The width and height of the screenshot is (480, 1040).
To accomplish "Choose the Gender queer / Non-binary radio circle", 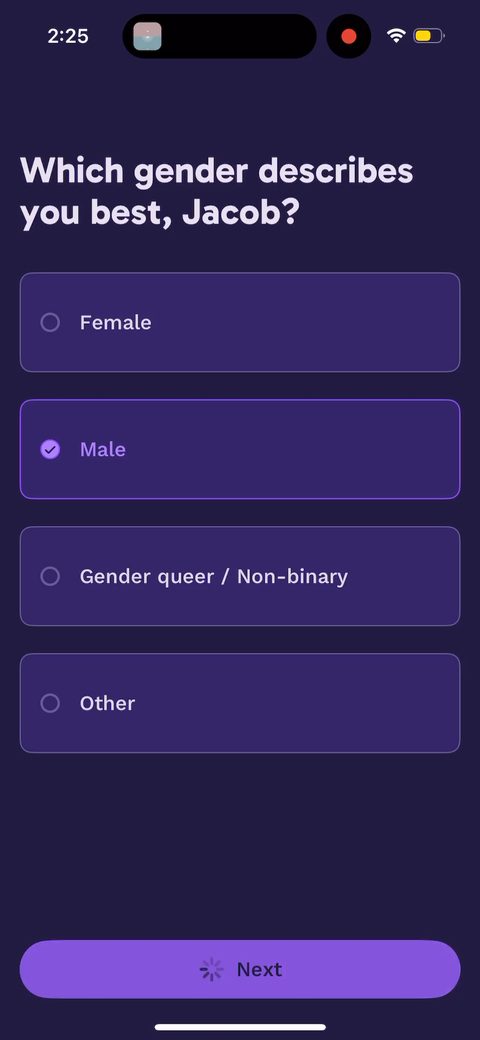I will point(50,576).
